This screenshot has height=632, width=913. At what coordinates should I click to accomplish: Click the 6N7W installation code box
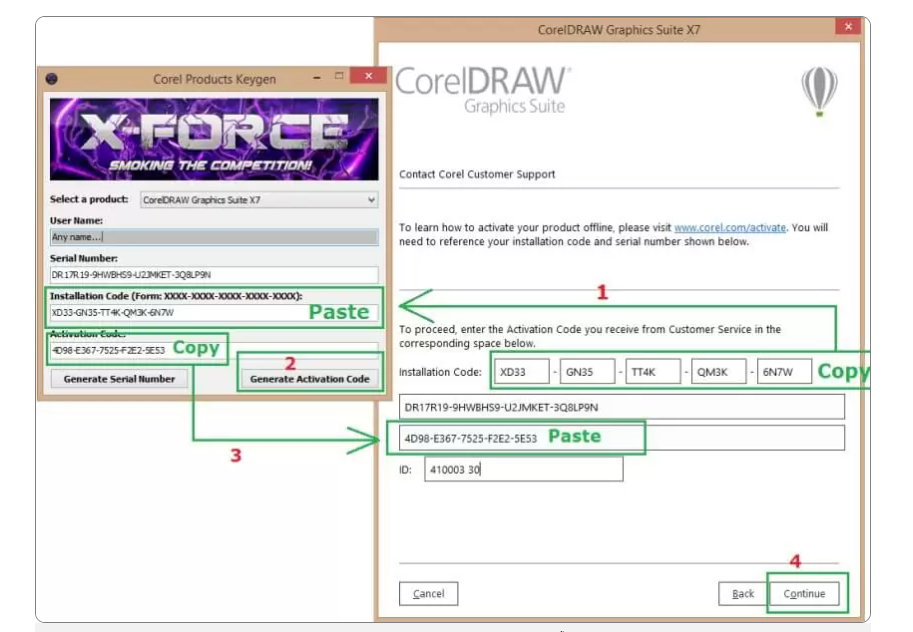click(784, 372)
